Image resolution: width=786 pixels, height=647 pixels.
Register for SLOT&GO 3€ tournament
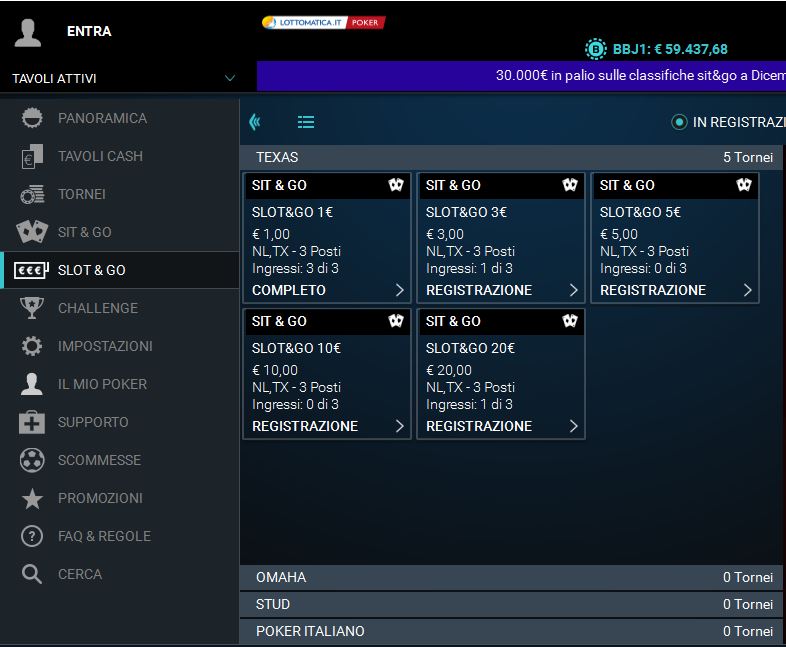(479, 290)
